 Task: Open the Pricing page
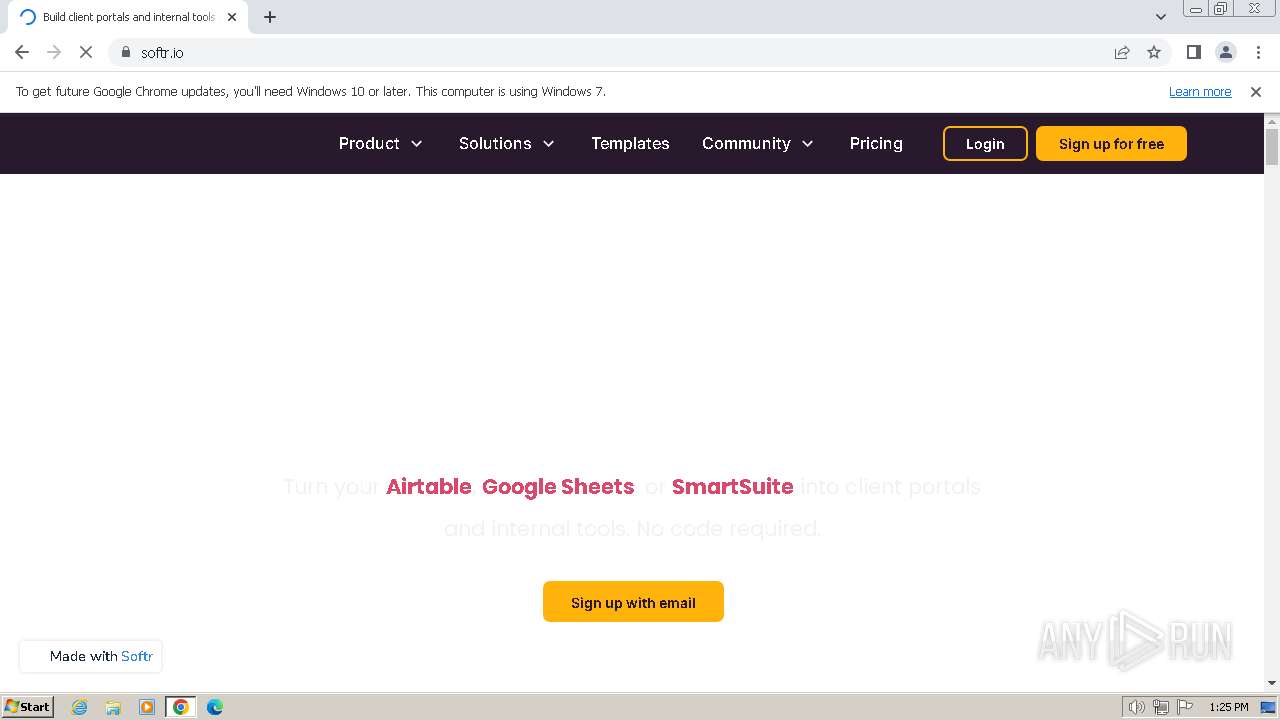click(x=876, y=143)
